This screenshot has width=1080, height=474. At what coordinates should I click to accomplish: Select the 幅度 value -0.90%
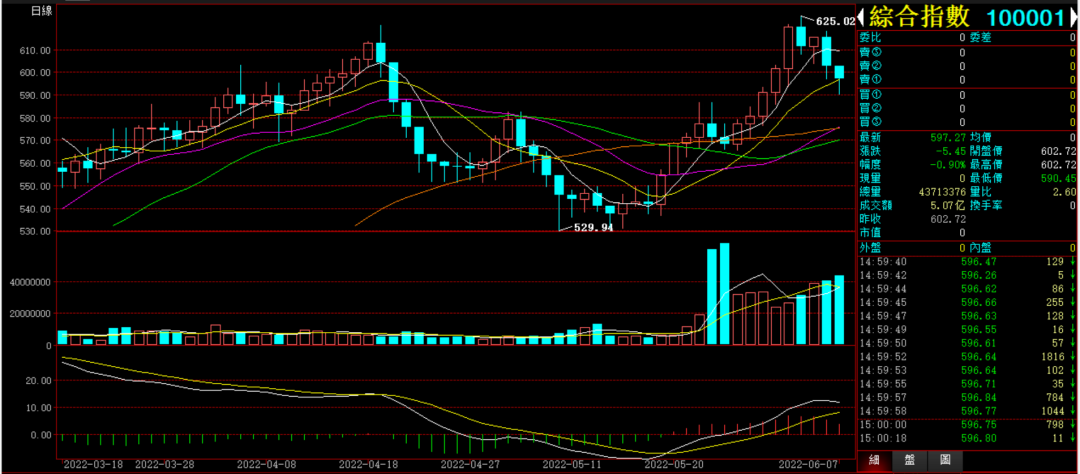pos(950,165)
